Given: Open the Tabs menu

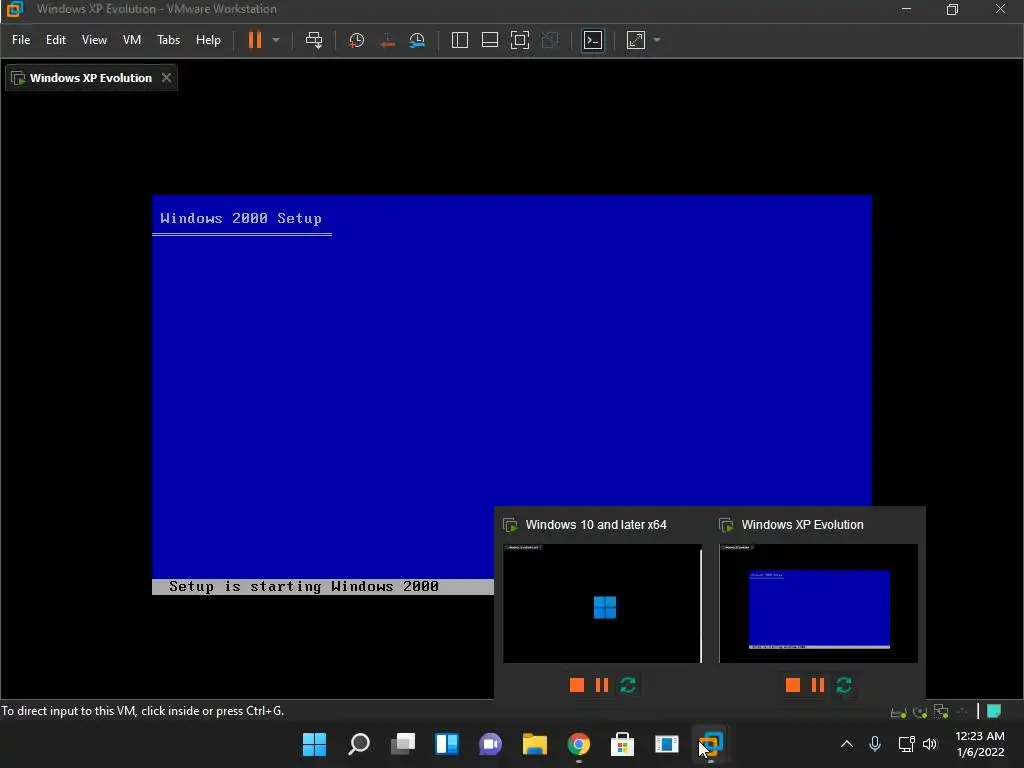Looking at the screenshot, I should [168, 40].
